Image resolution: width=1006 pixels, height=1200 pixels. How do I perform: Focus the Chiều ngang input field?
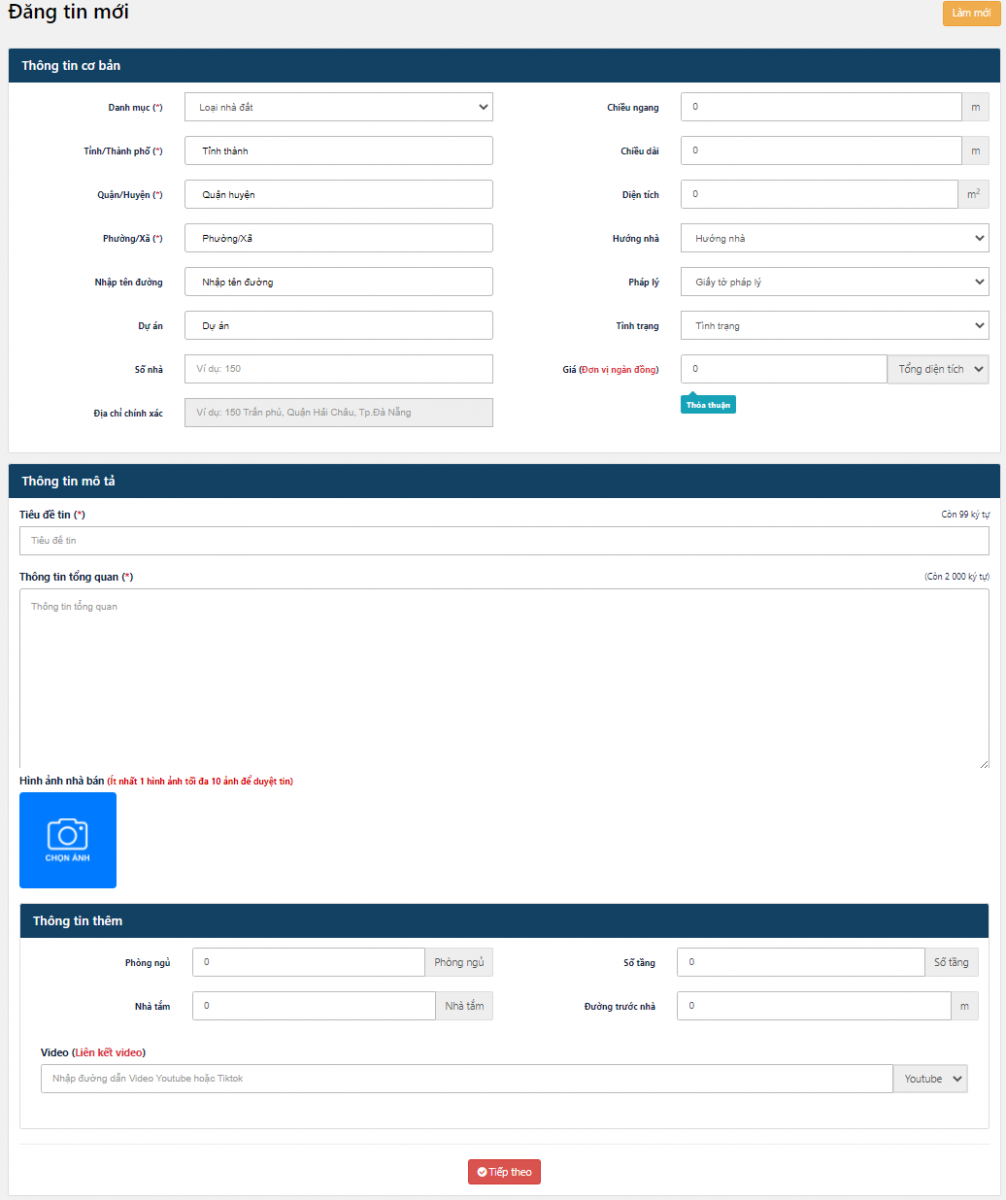820,107
